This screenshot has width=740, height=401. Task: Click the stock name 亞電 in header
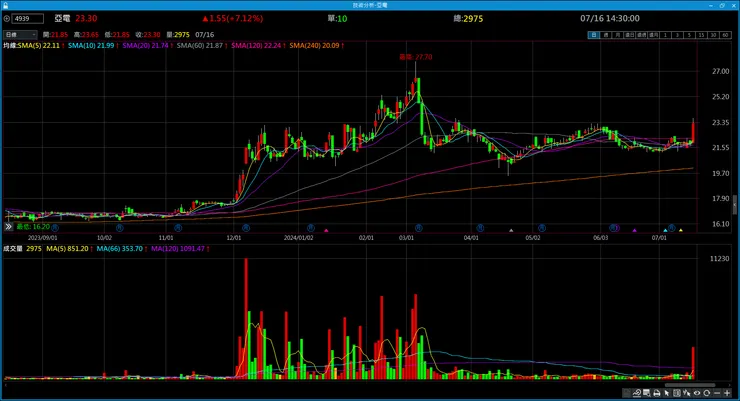point(62,19)
